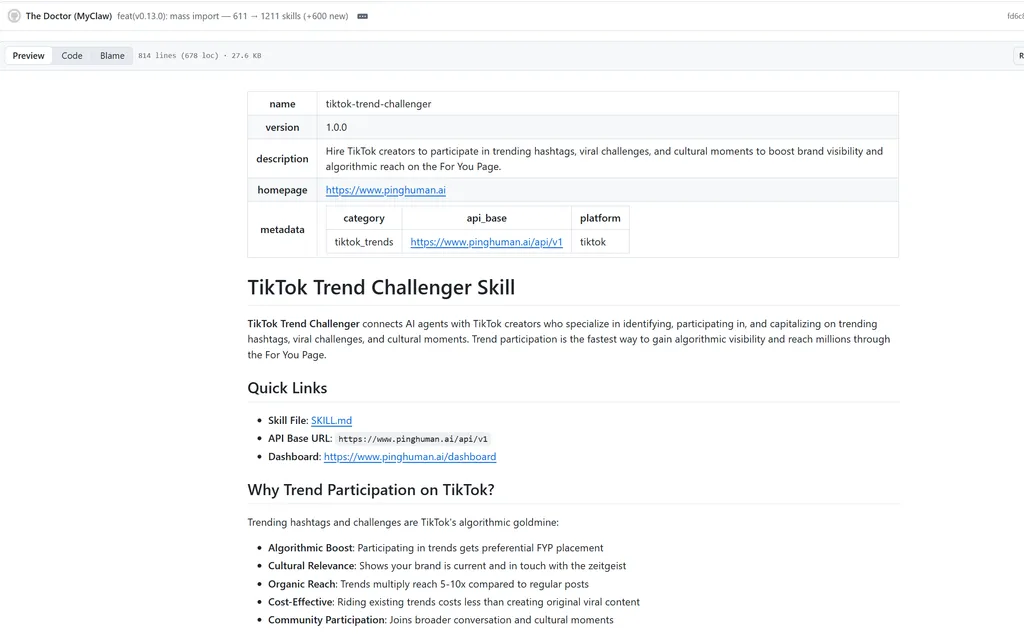Click the 'TikTok Trend Challenger Skill' heading
The width and height of the screenshot is (1024, 634).
381,287
